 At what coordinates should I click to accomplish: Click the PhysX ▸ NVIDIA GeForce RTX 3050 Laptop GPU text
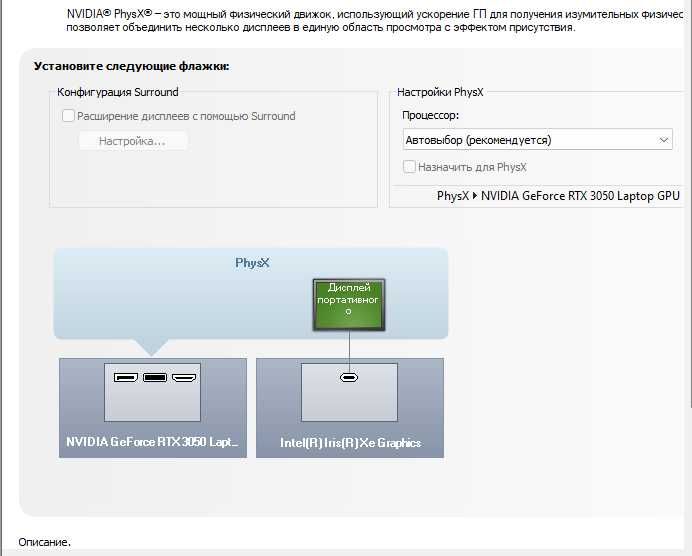point(558,195)
